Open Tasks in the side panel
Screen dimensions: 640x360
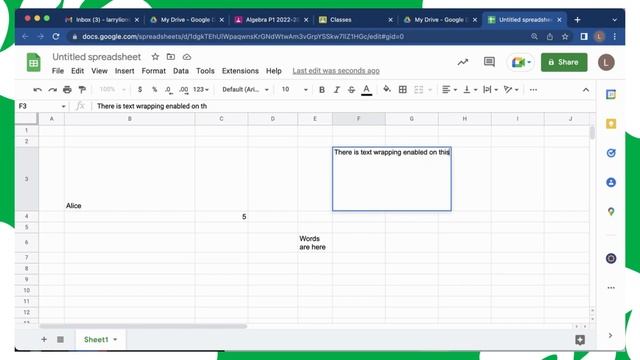611,153
